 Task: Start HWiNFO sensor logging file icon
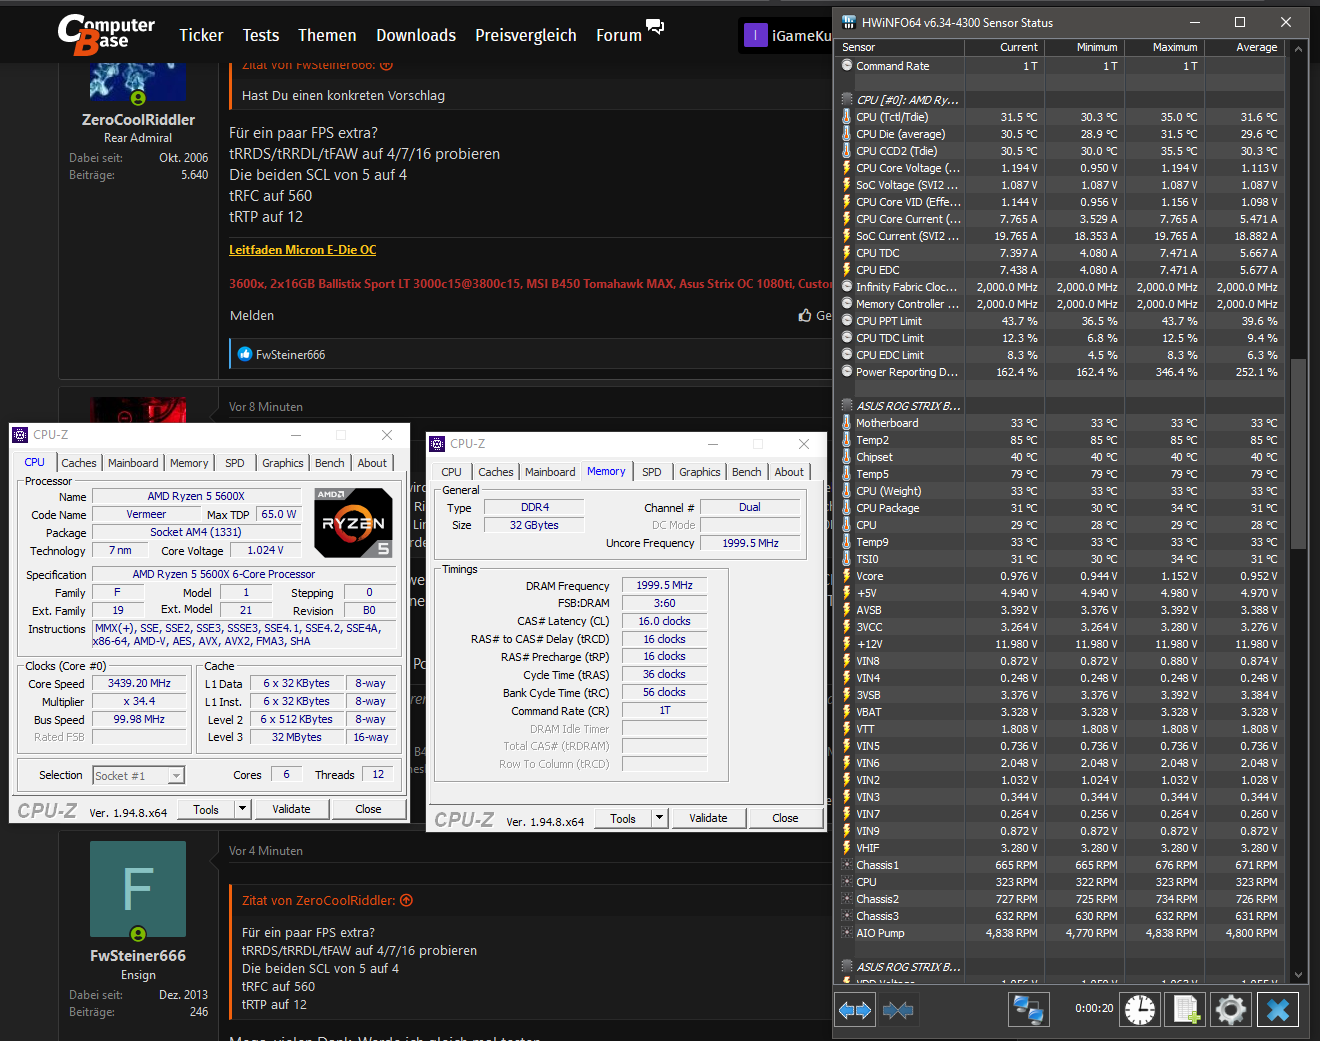1186,1010
